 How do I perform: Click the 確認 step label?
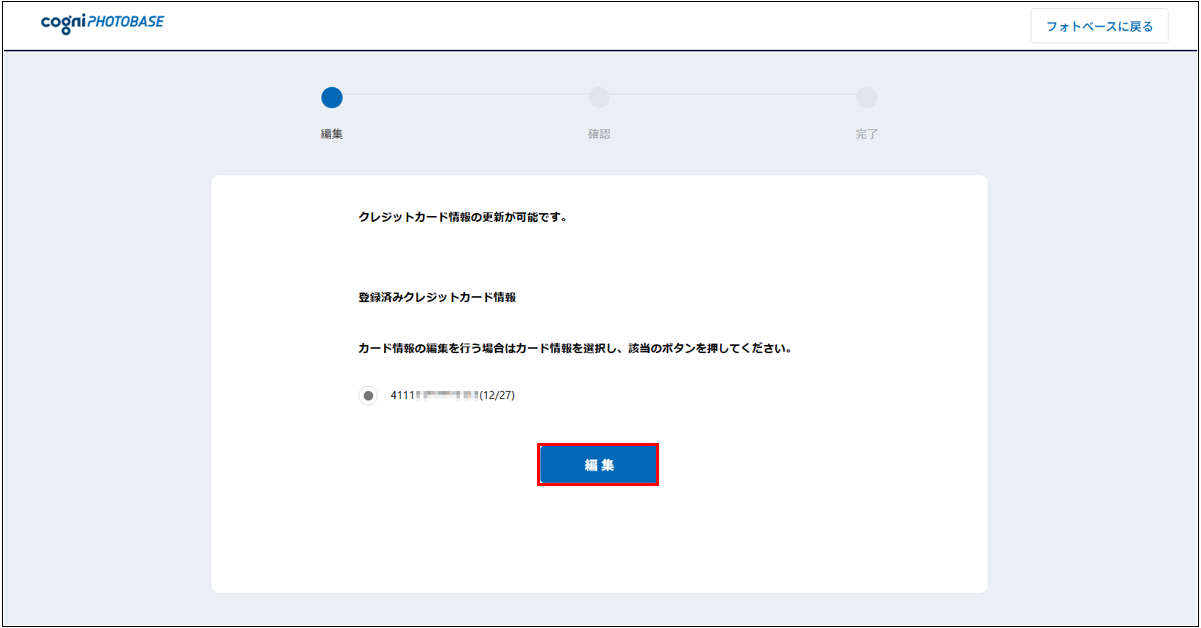(x=599, y=134)
